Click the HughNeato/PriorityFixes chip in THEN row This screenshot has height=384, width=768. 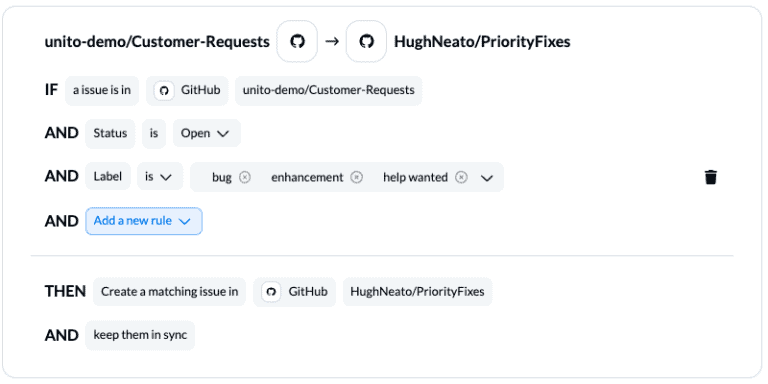pyautogui.click(x=417, y=292)
